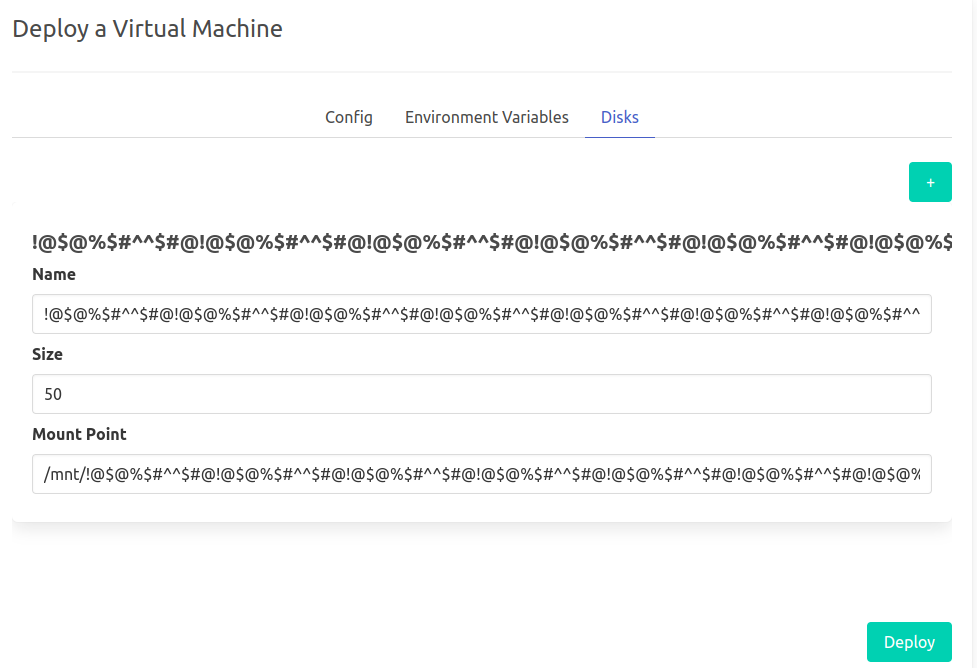This screenshot has height=668, width=977.
Task: Click the Size label text
Action: [48, 354]
